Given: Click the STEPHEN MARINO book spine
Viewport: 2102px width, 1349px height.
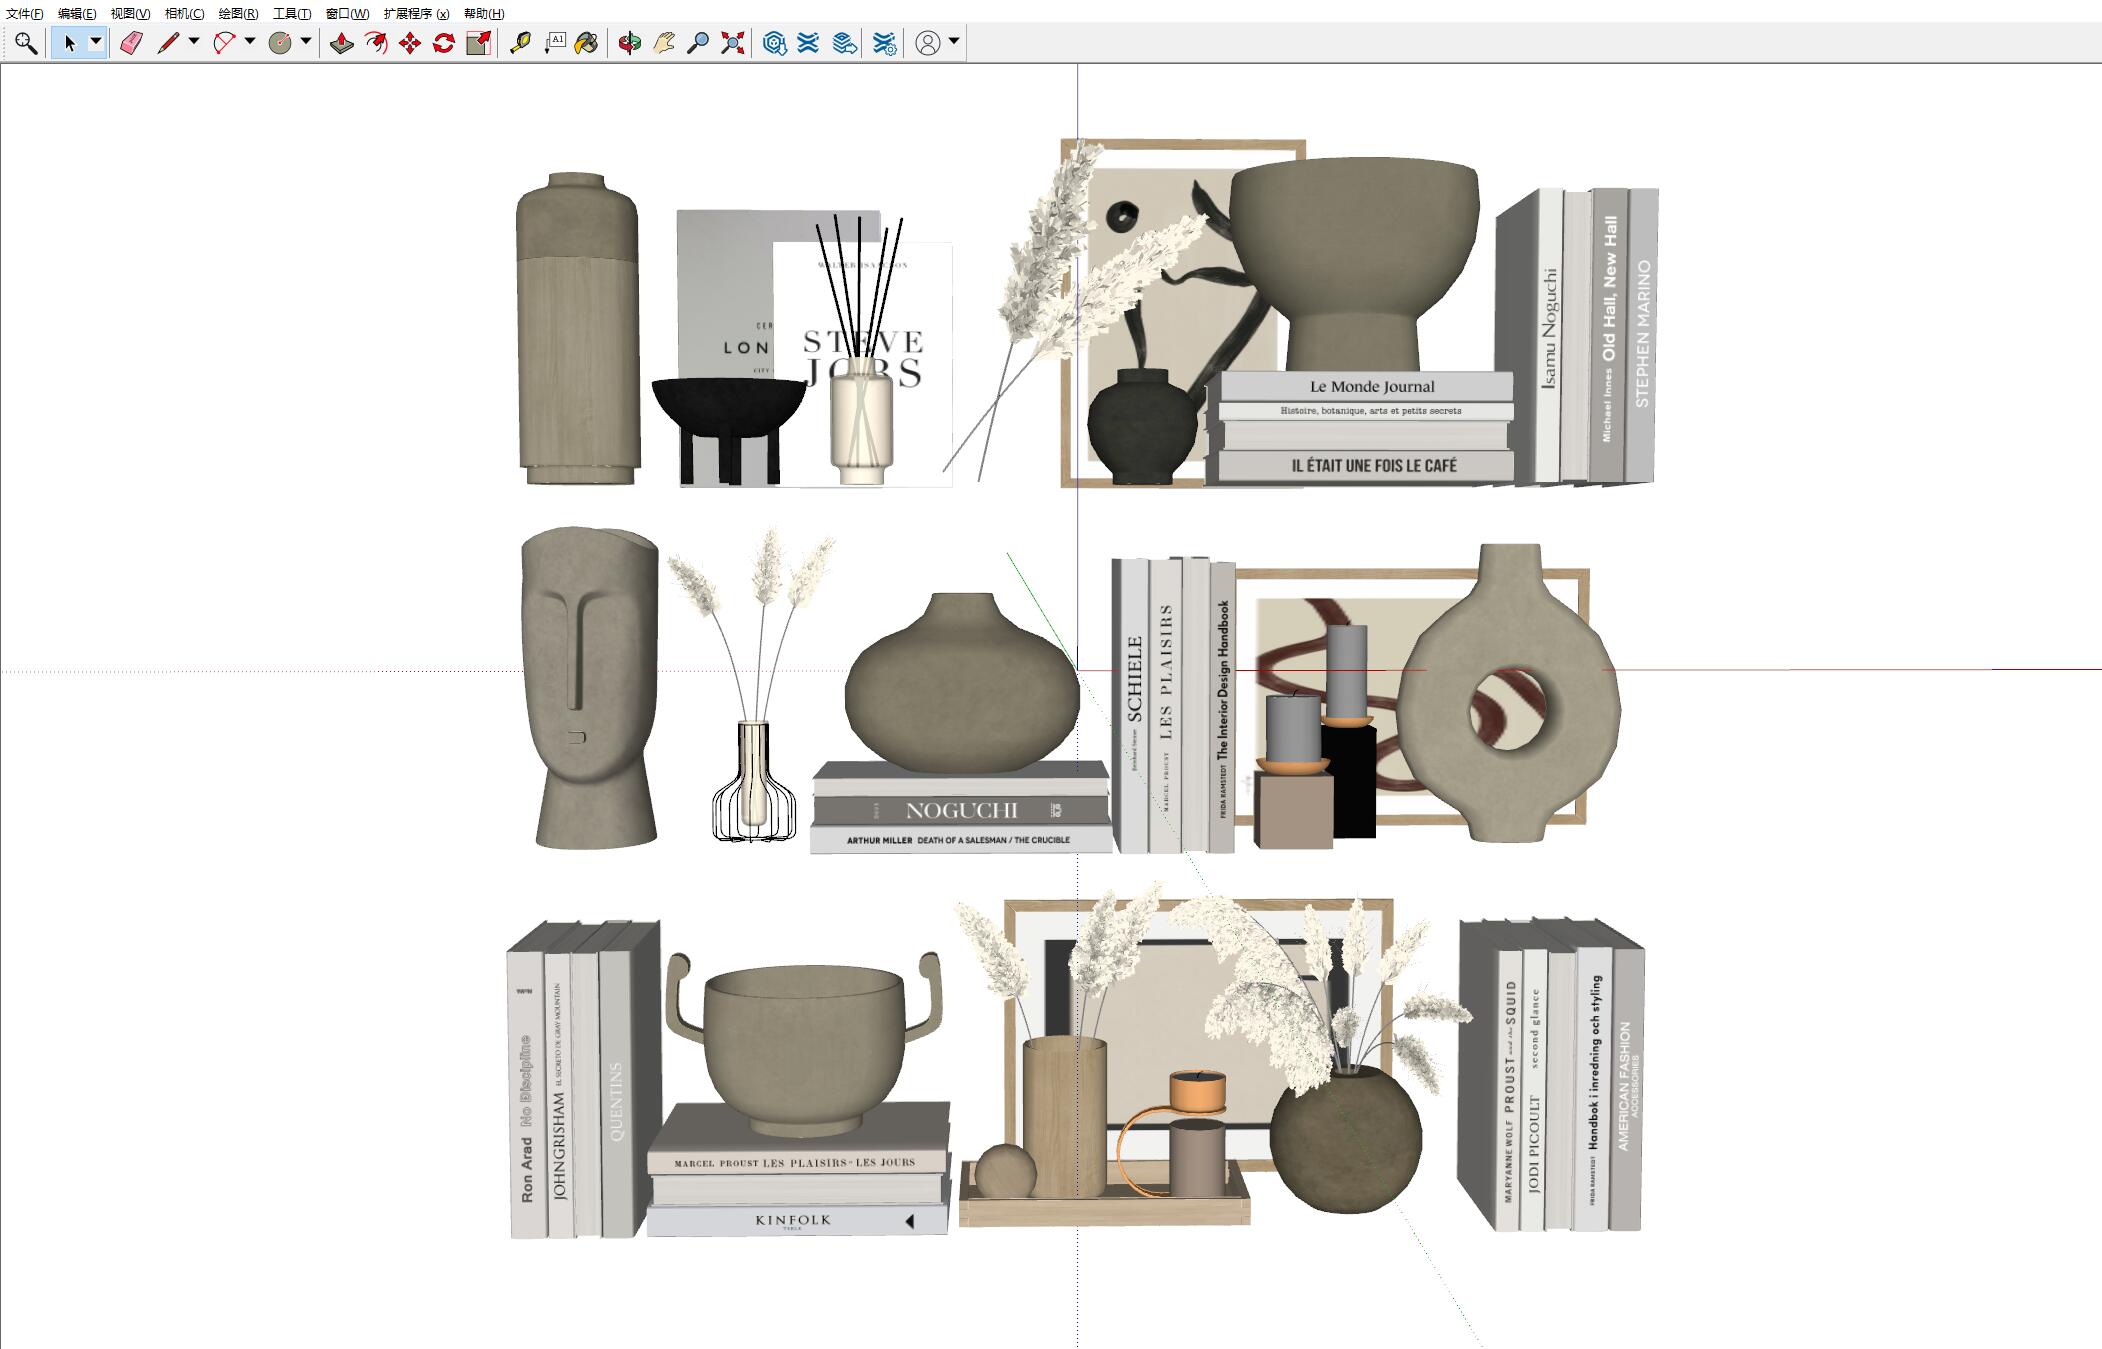Looking at the screenshot, I should (x=1642, y=335).
